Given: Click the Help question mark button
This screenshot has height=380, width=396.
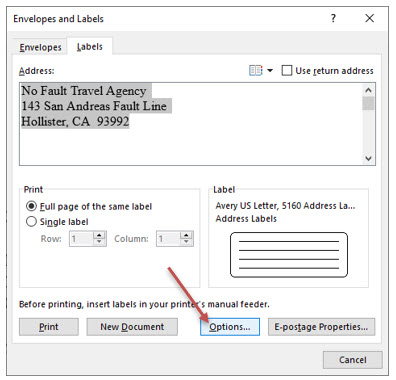Looking at the screenshot, I should (x=333, y=18).
